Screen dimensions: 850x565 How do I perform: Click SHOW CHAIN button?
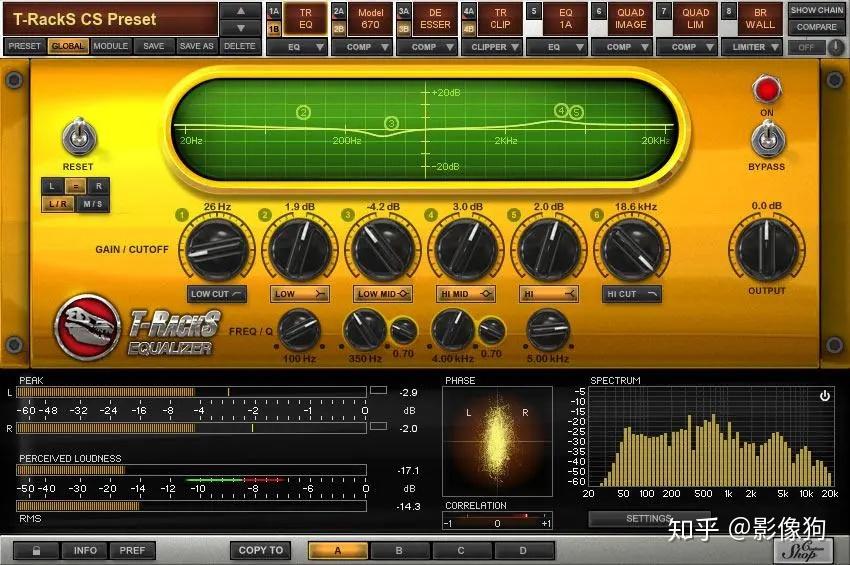816,10
